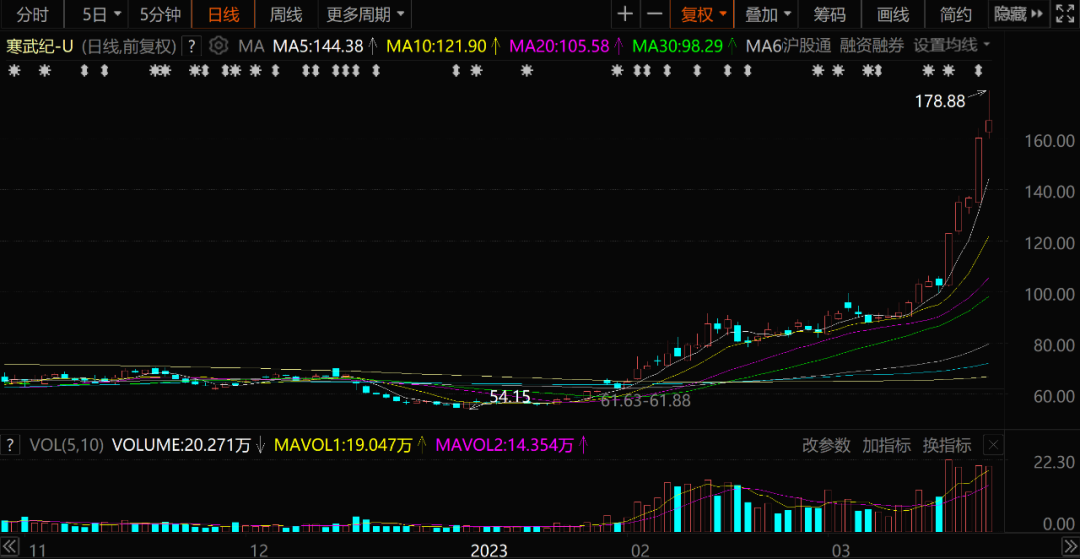Hide the side panel with 隐藏
The image size is (1080, 559).
pyautogui.click(x=1019, y=14)
